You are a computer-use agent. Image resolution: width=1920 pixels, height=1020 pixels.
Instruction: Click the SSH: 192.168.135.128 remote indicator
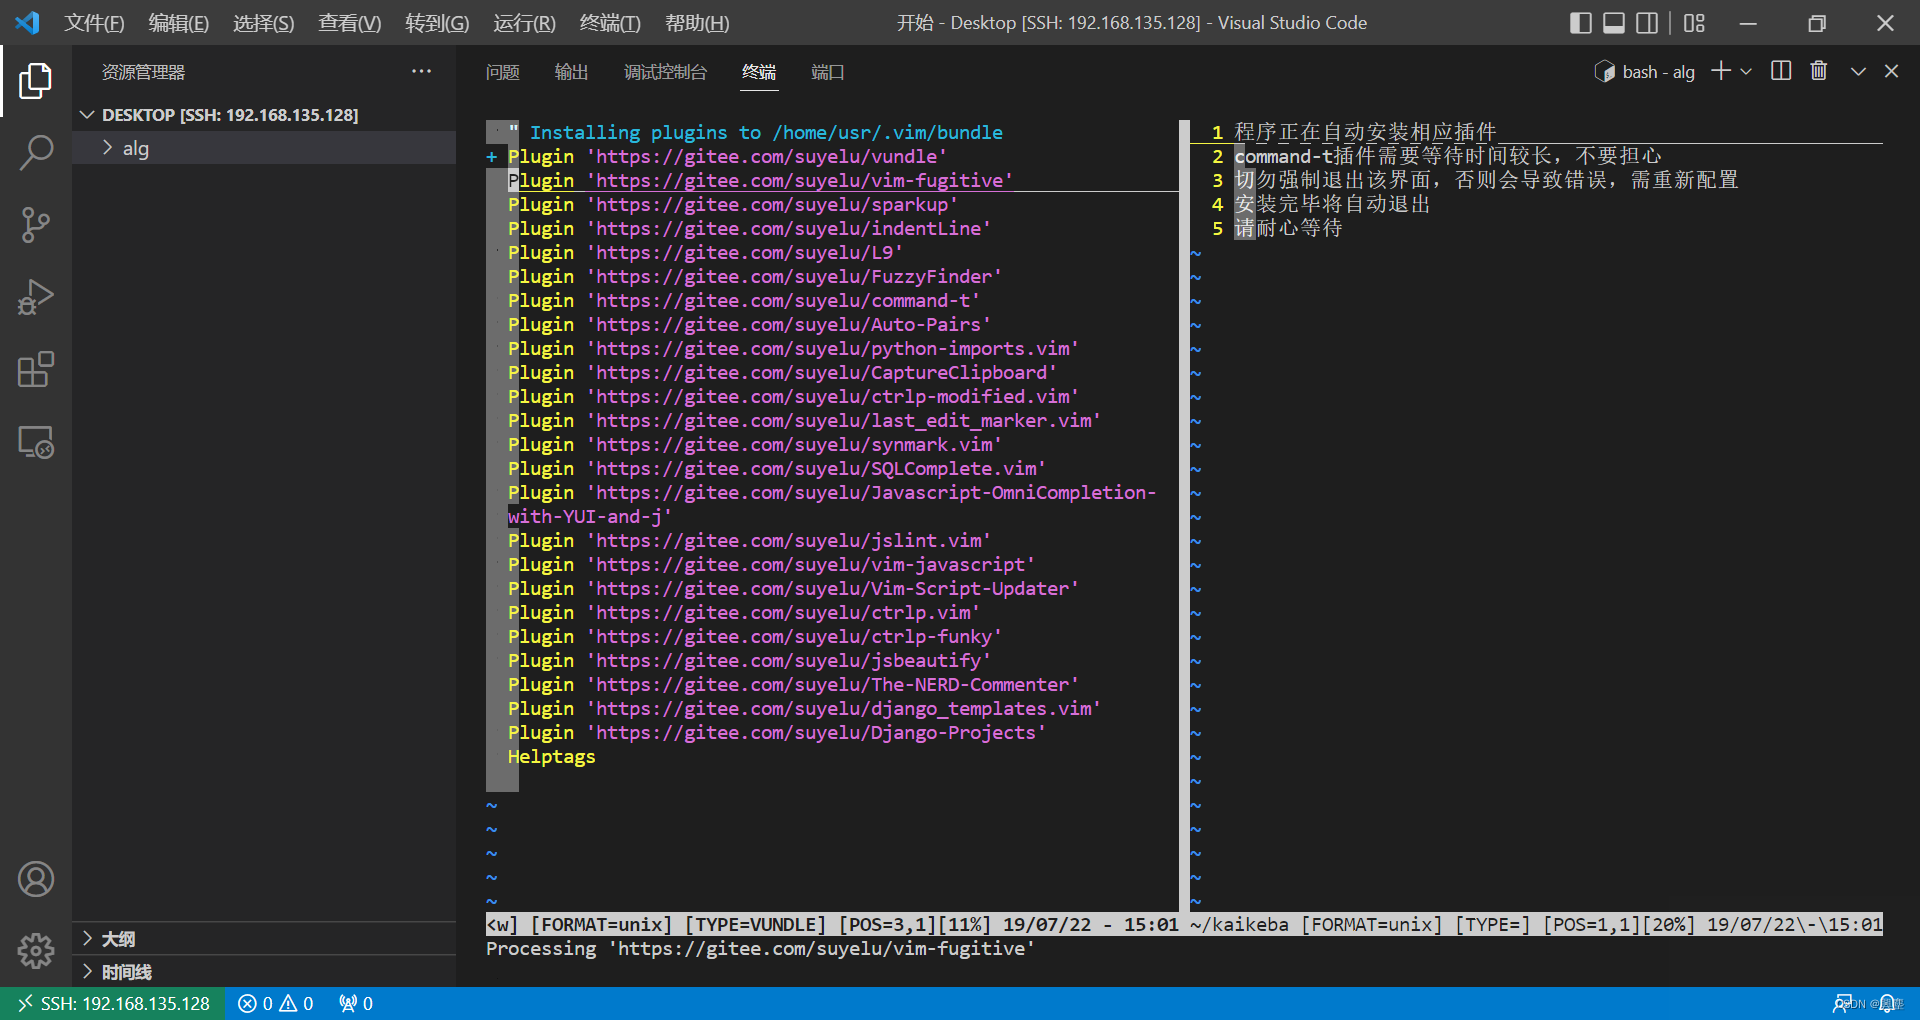[113, 1003]
